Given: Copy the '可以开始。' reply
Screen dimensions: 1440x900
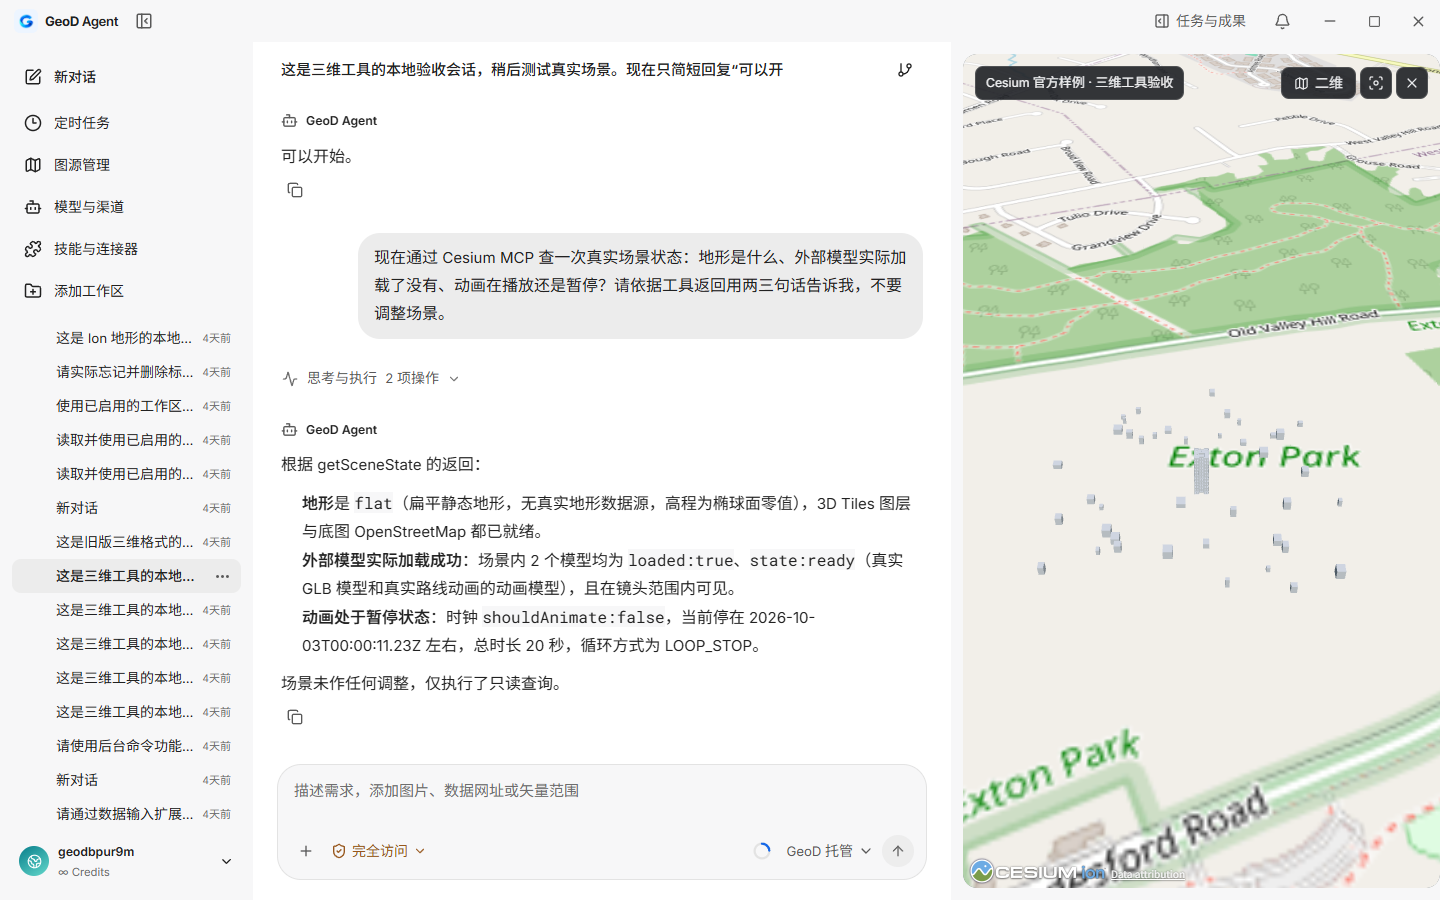Looking at the screenshot, I should [x=295, y=190].
